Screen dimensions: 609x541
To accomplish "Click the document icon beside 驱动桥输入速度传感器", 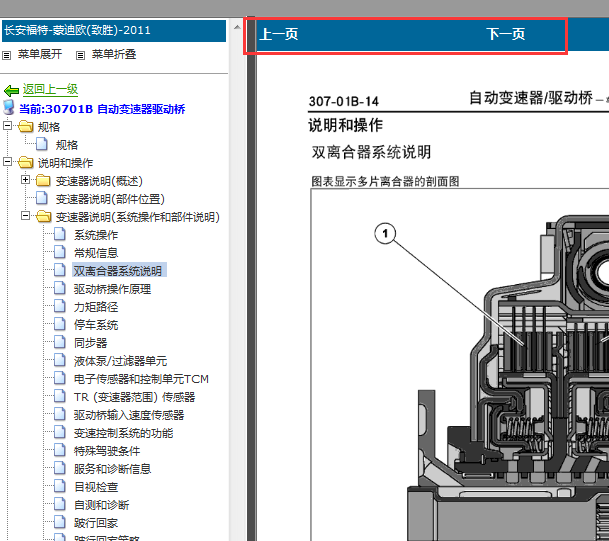I will point(59,414).
